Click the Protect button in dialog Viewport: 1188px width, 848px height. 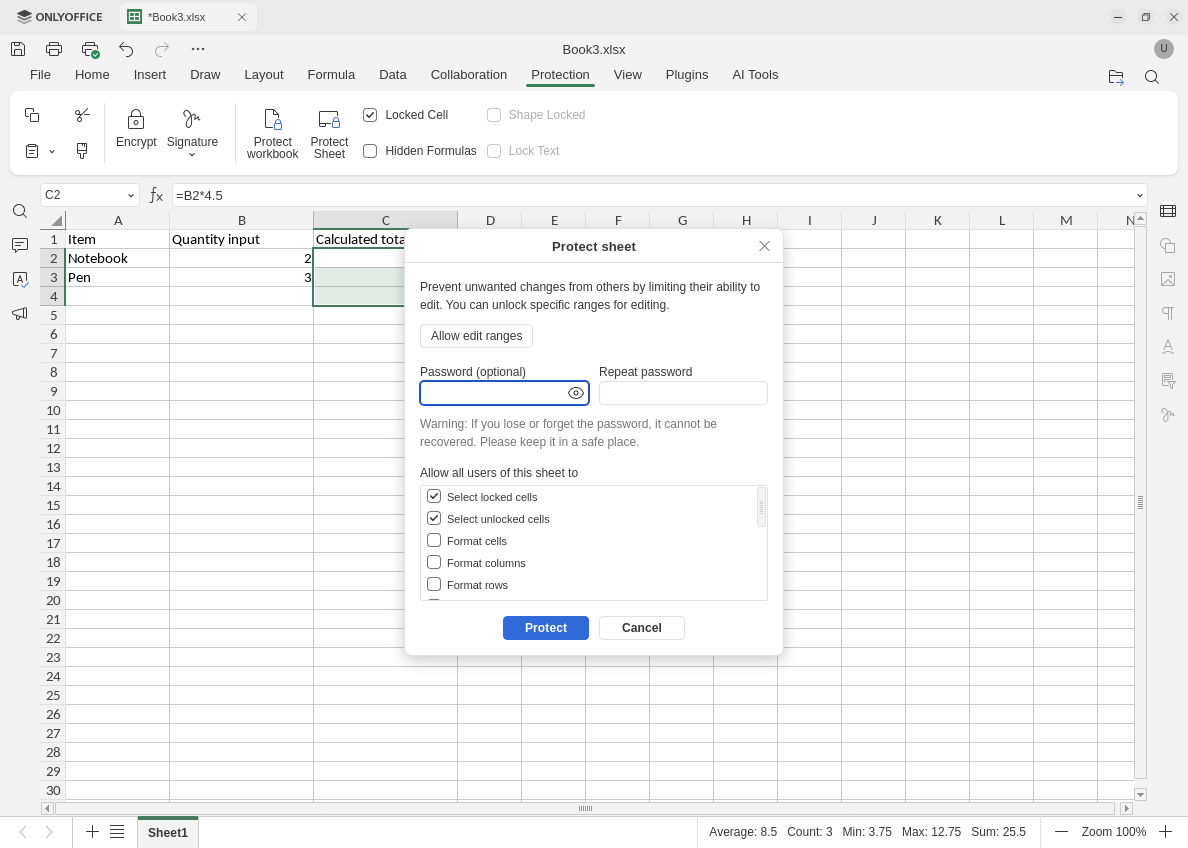[546, 627]
